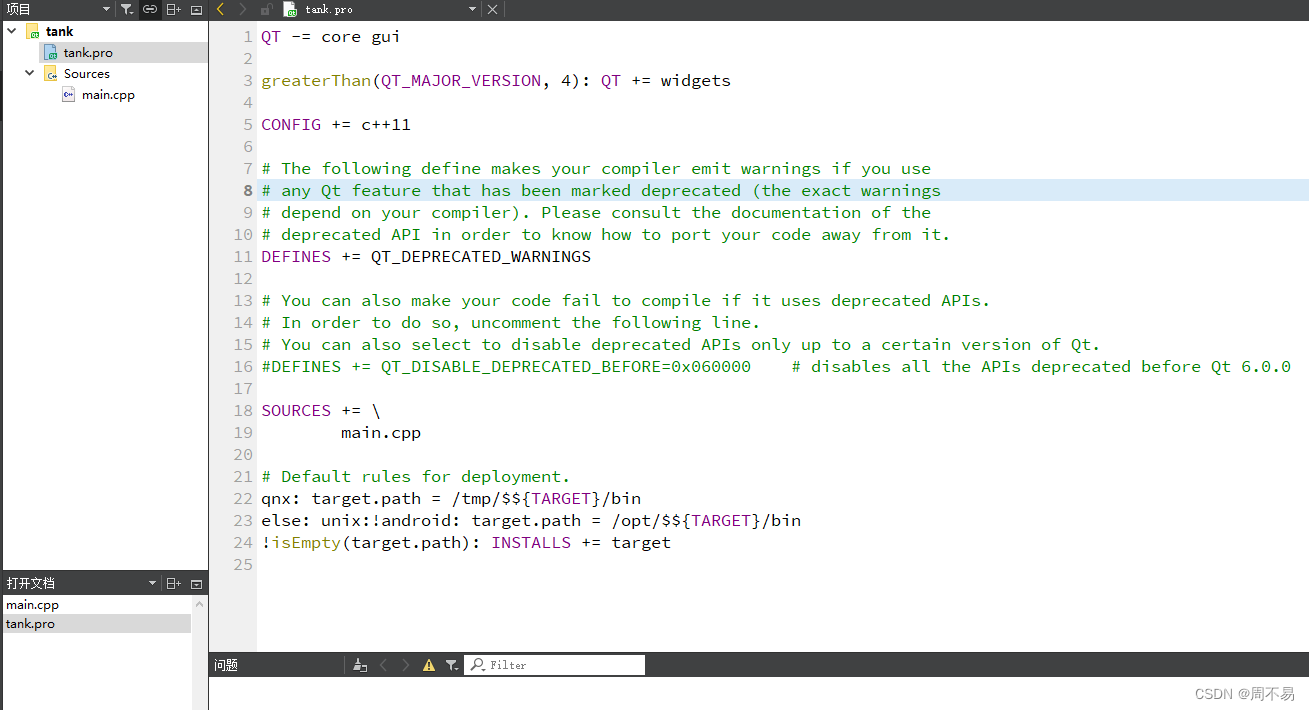This screenshot has height=710, width=1309.
Task: Open the 项目 view selector dropdown
Action: pyautogui.click(x=107, y=9)
